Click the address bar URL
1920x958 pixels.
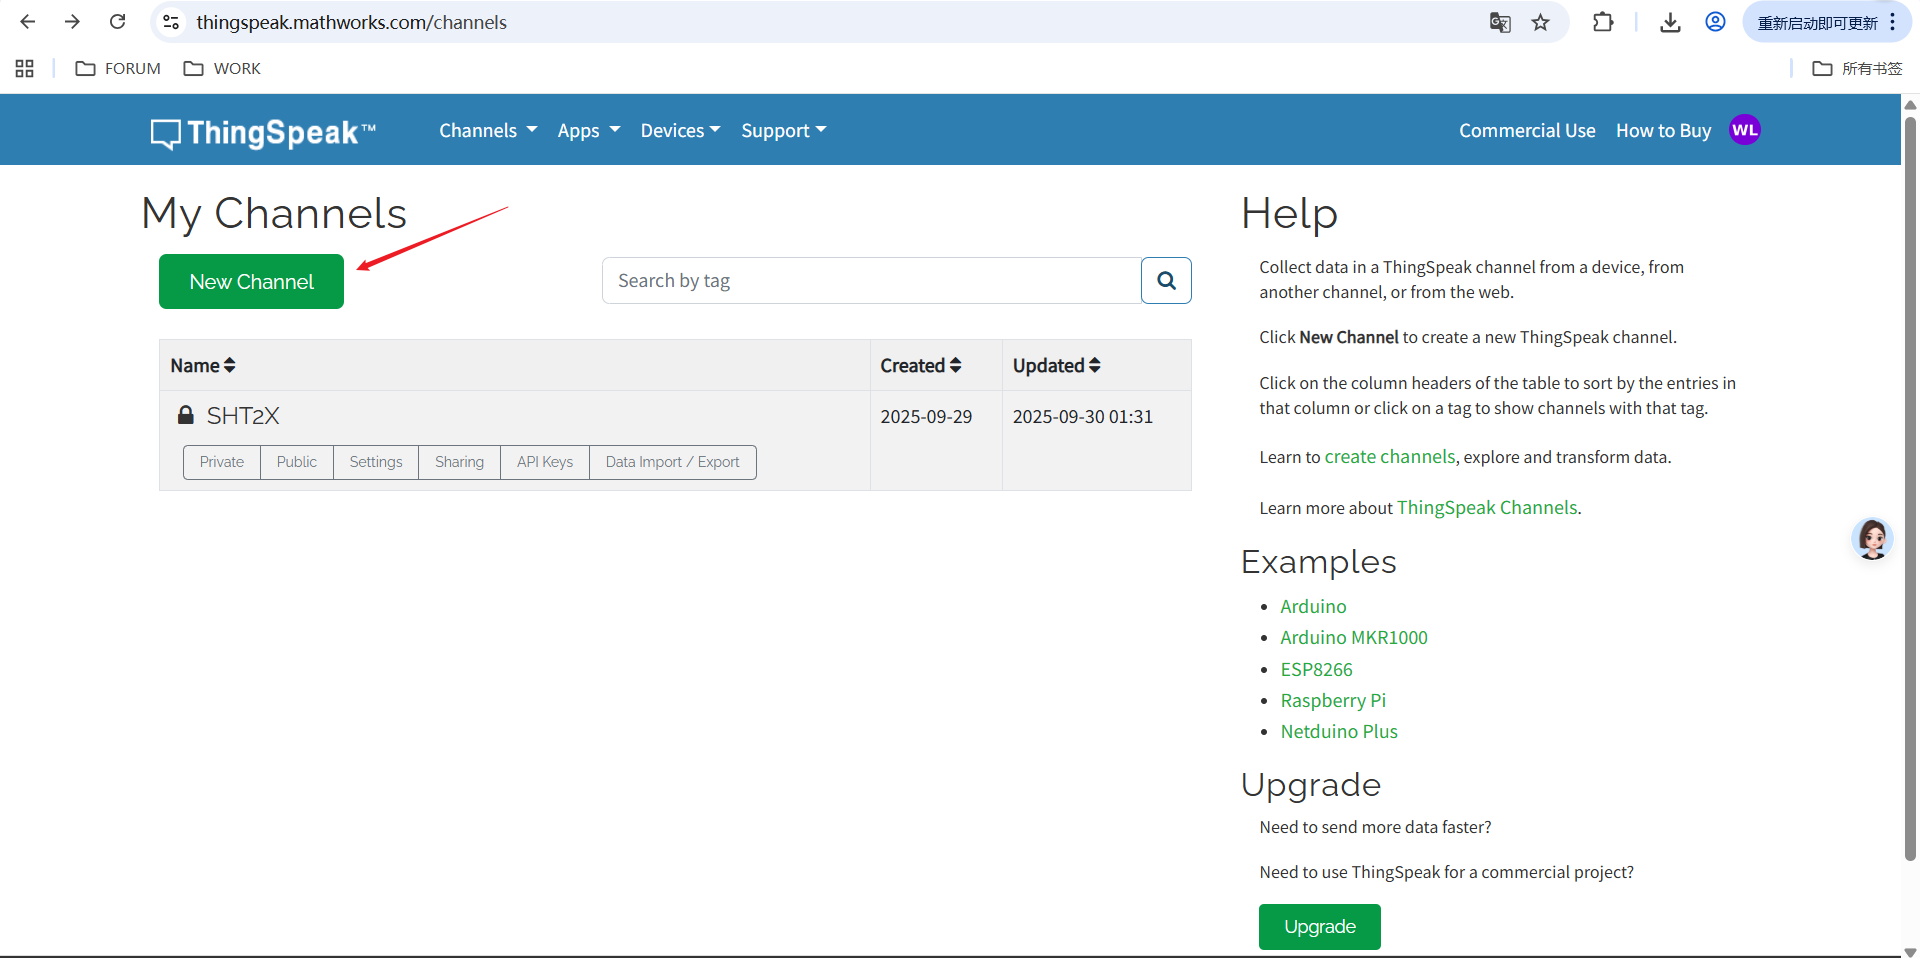(x=351, y=22)
